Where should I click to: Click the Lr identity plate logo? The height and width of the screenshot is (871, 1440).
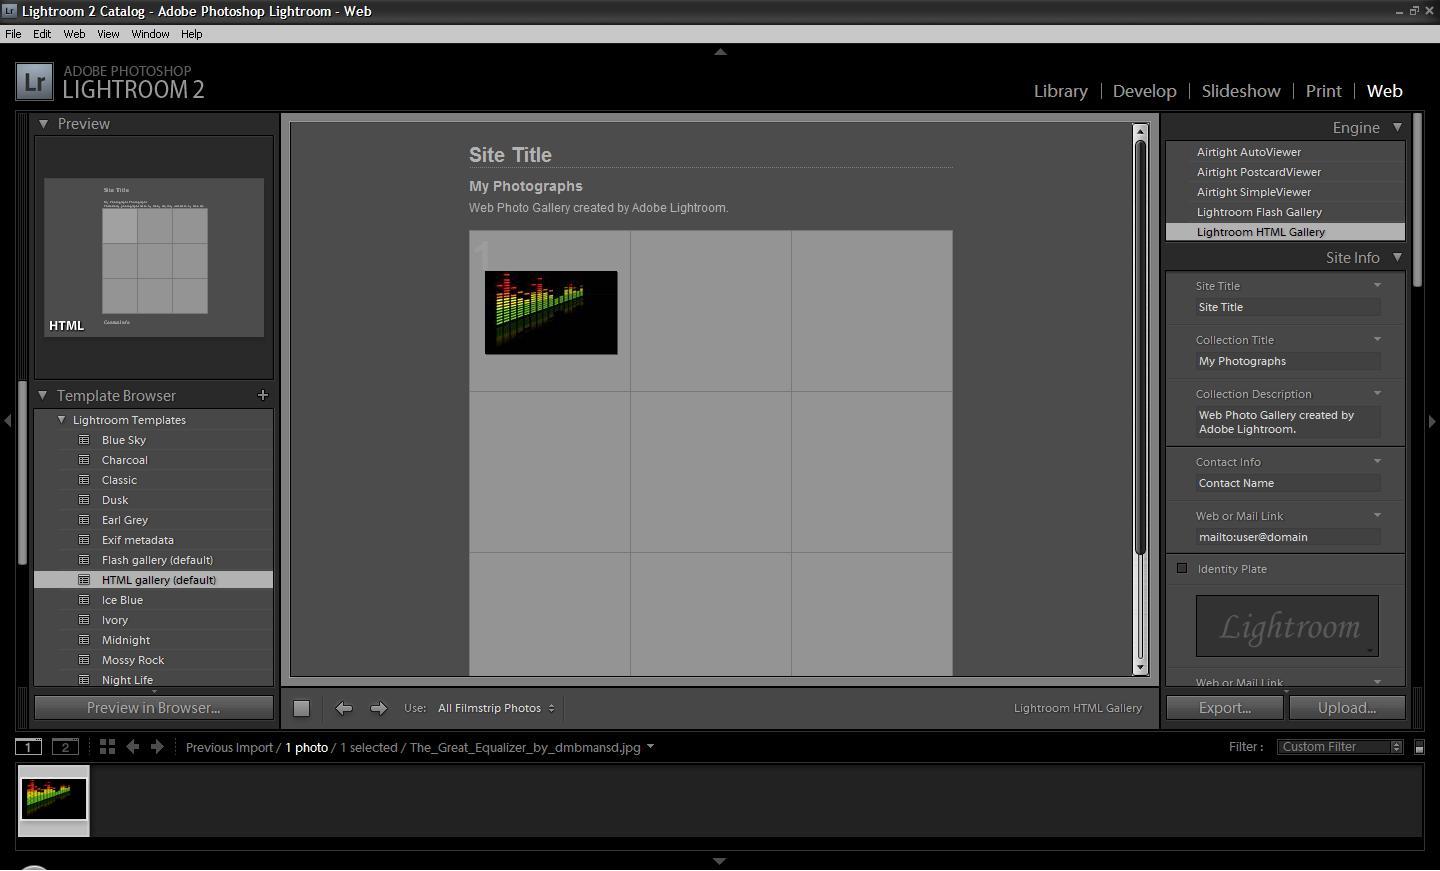click(x=34, y=82)
